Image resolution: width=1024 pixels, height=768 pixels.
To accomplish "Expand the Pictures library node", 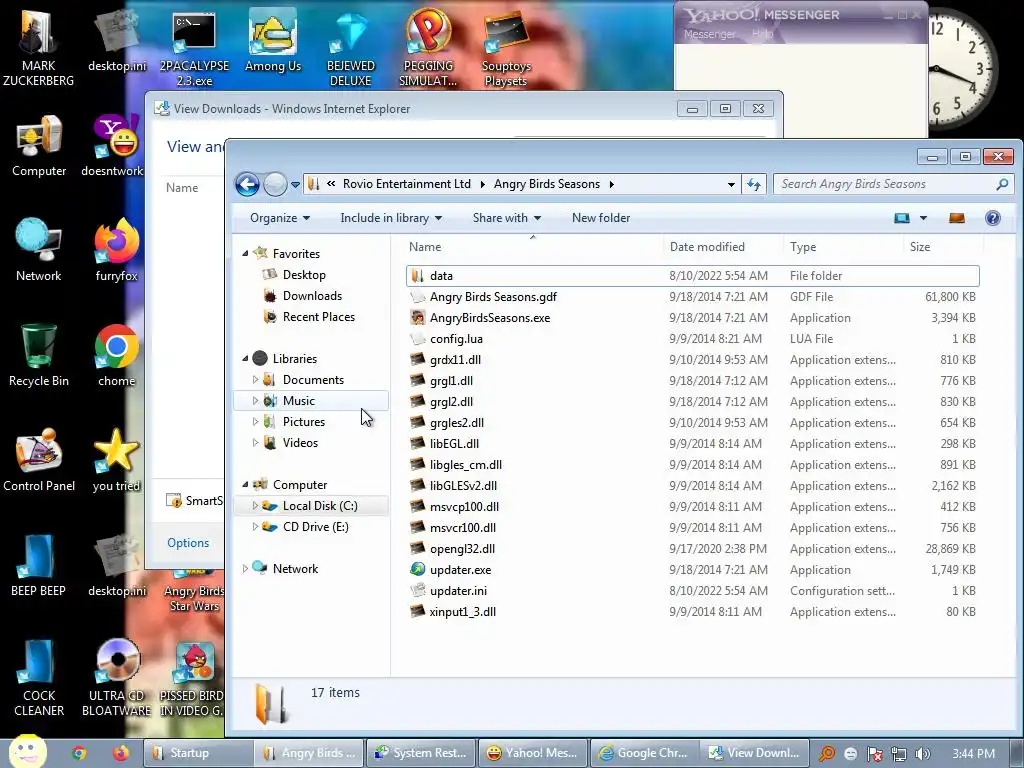I will click(255, 421).
